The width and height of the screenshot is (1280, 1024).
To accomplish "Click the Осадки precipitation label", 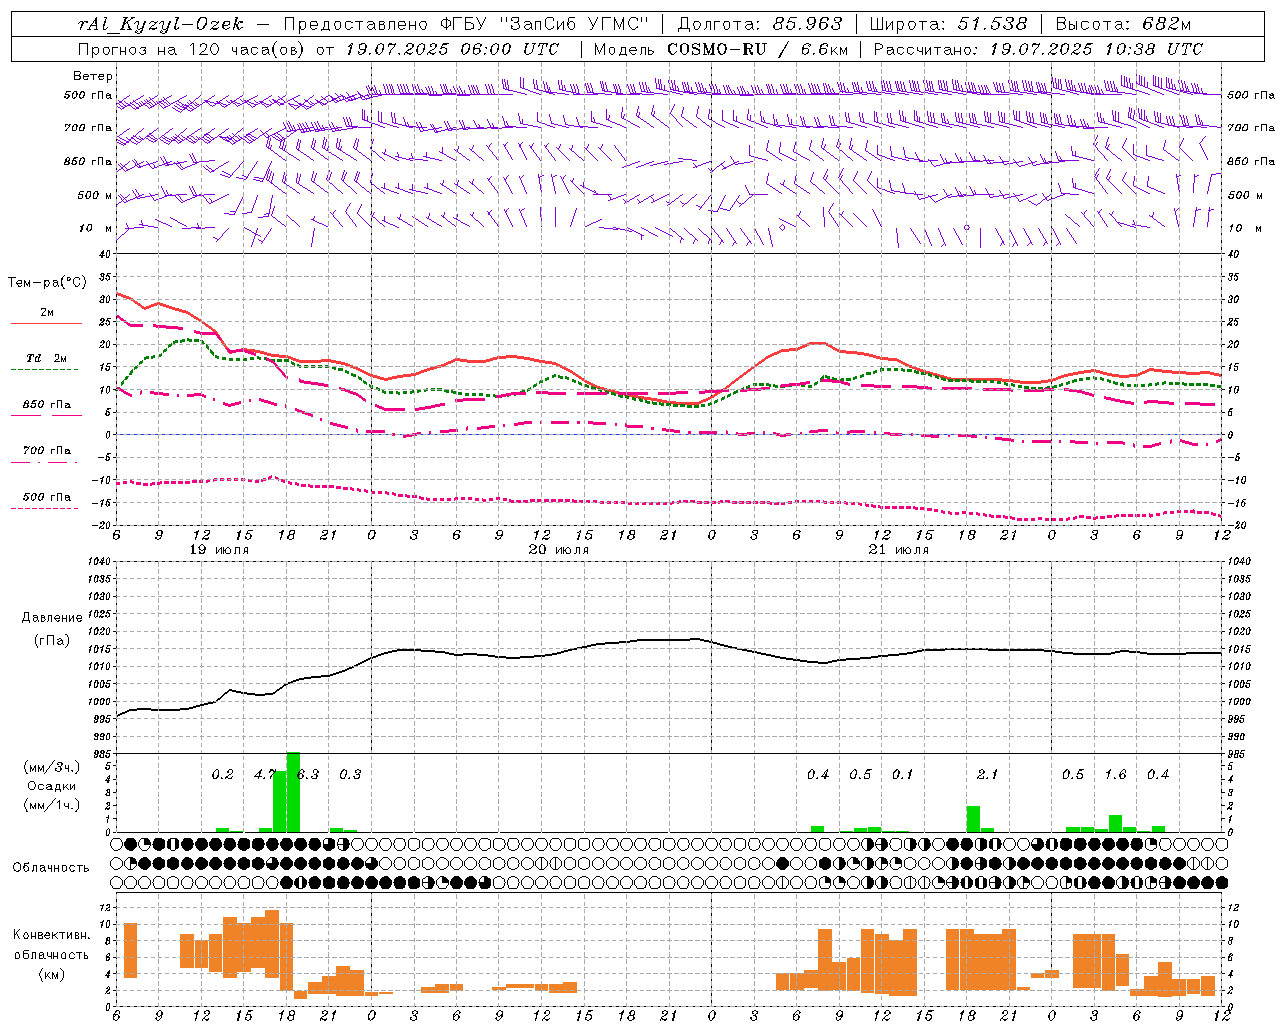I will click(x=52, y=786).
